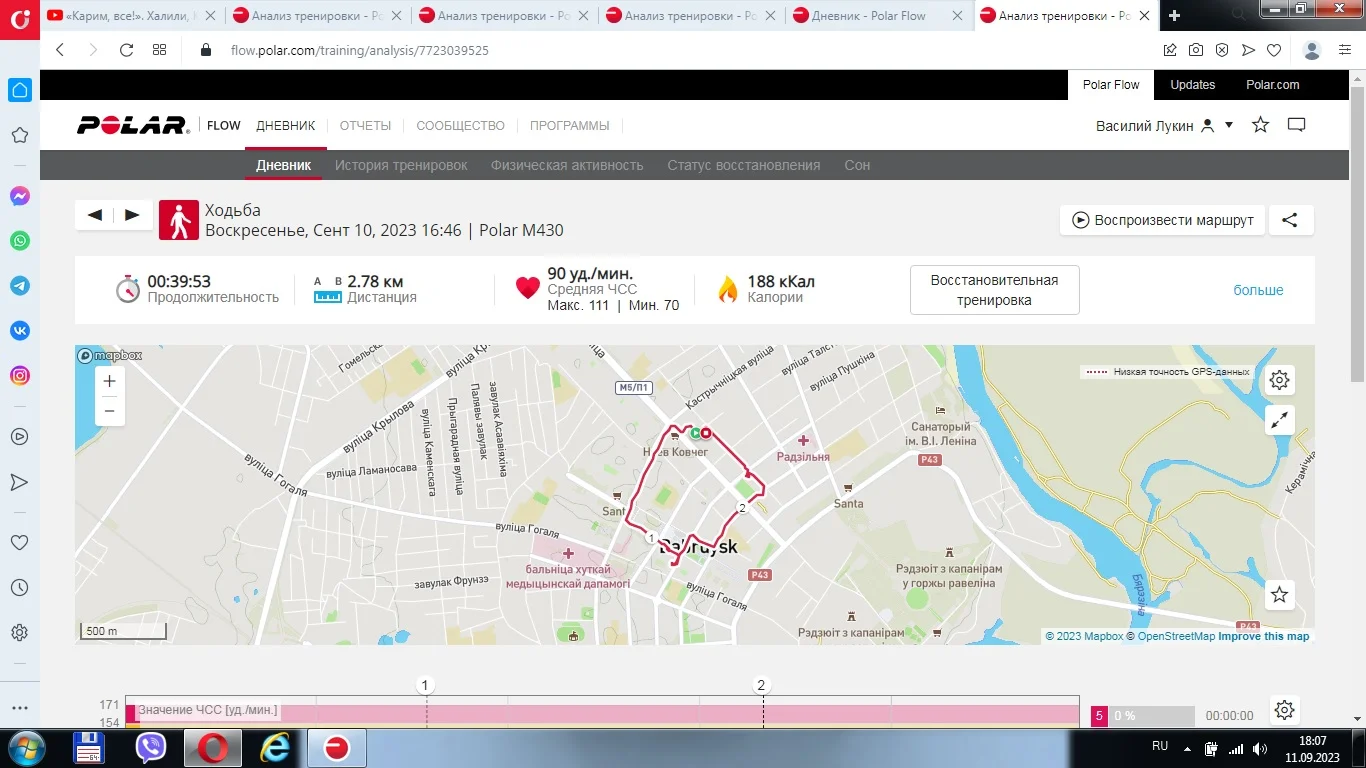Open WhatsApp in Opera sidebar

coord(19,241)
